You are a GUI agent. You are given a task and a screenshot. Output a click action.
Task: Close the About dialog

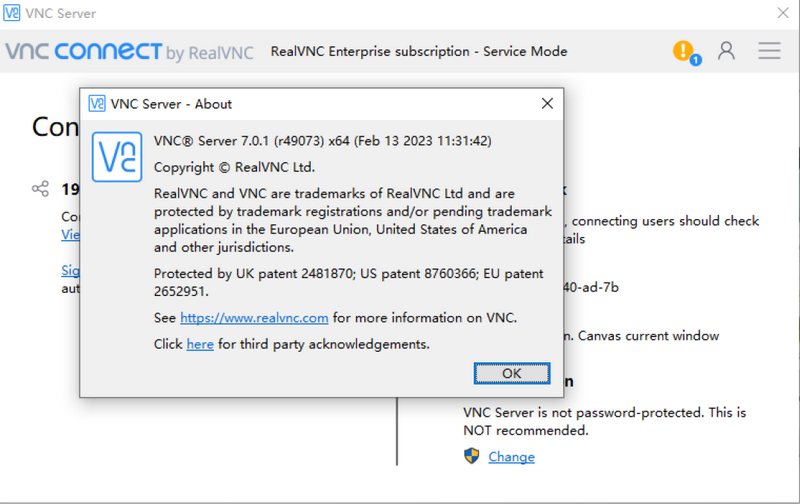click(x=547, y=104)
